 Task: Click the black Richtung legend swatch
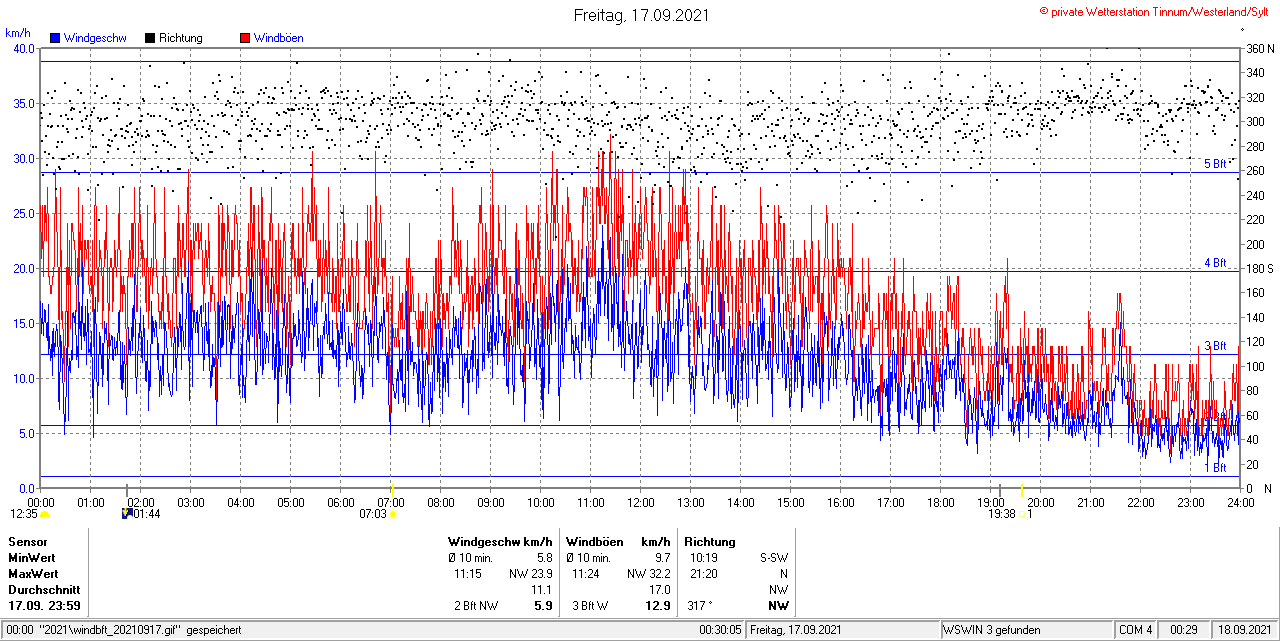tap(150, 38)
